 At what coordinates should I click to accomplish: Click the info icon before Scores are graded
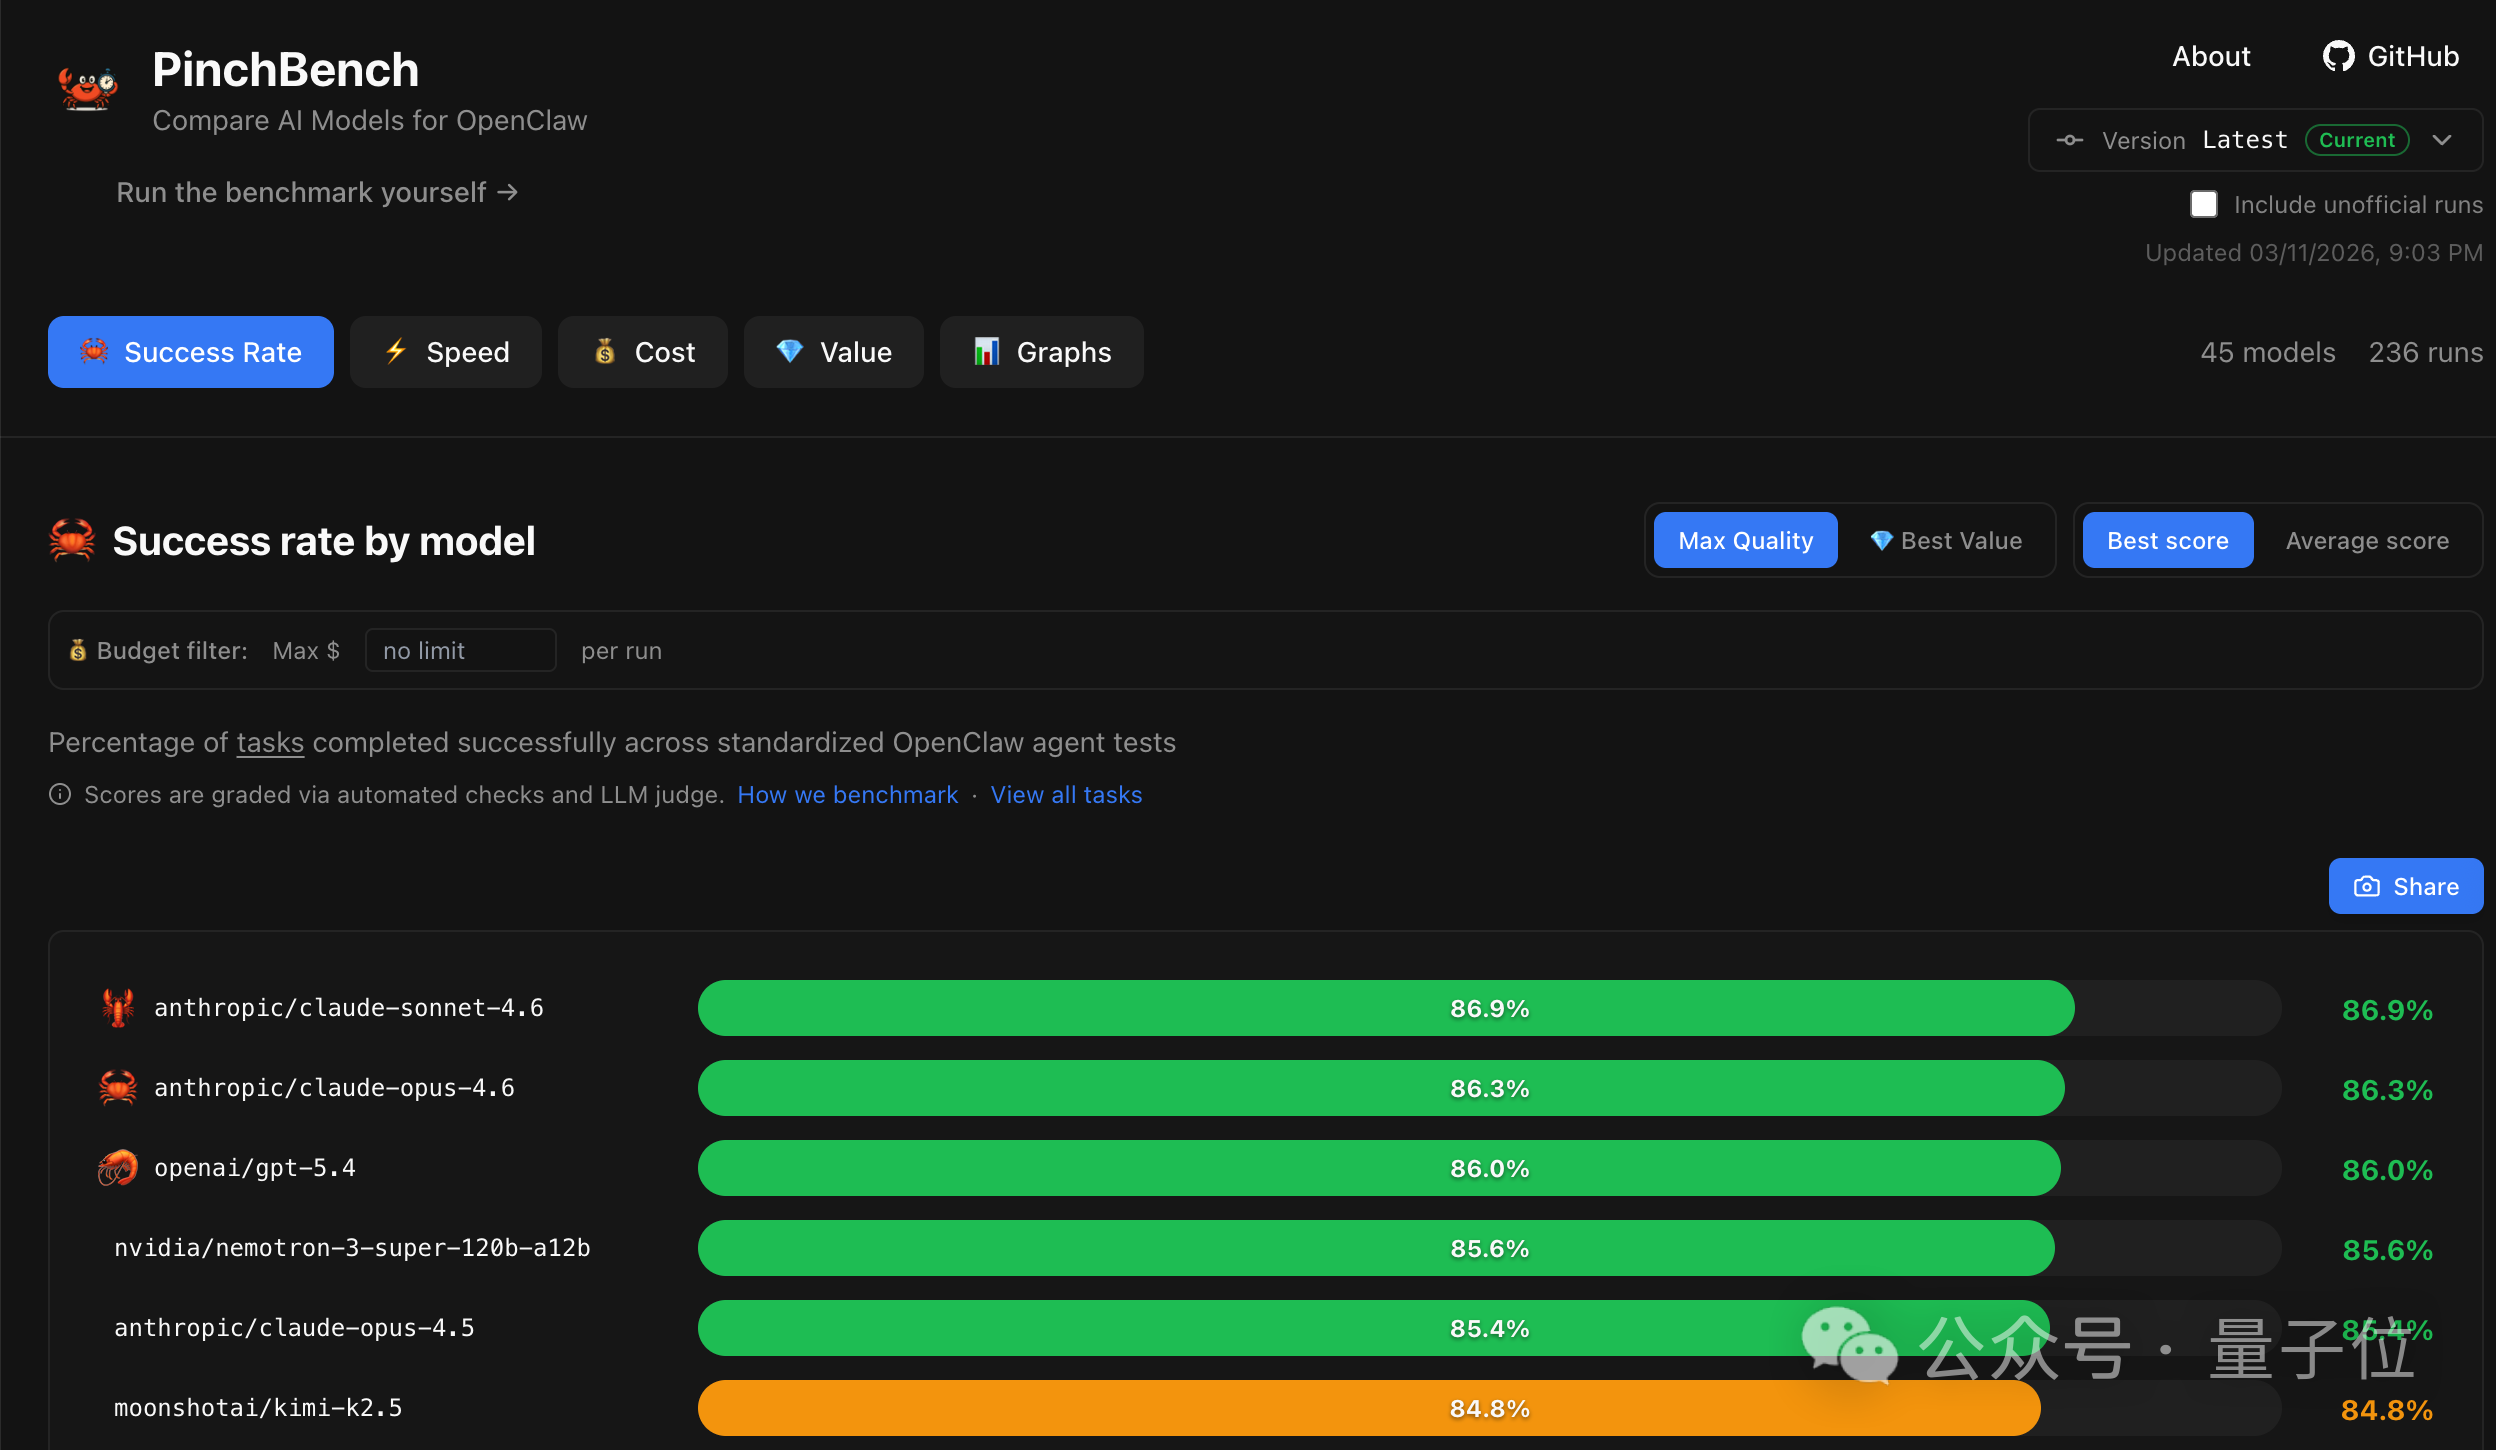[x=60, y=794]
